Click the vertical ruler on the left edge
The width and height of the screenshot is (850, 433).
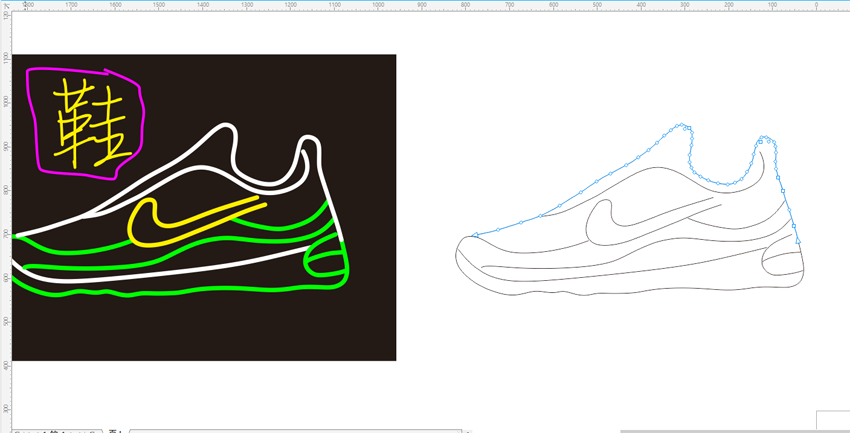[x=5, y=219]
